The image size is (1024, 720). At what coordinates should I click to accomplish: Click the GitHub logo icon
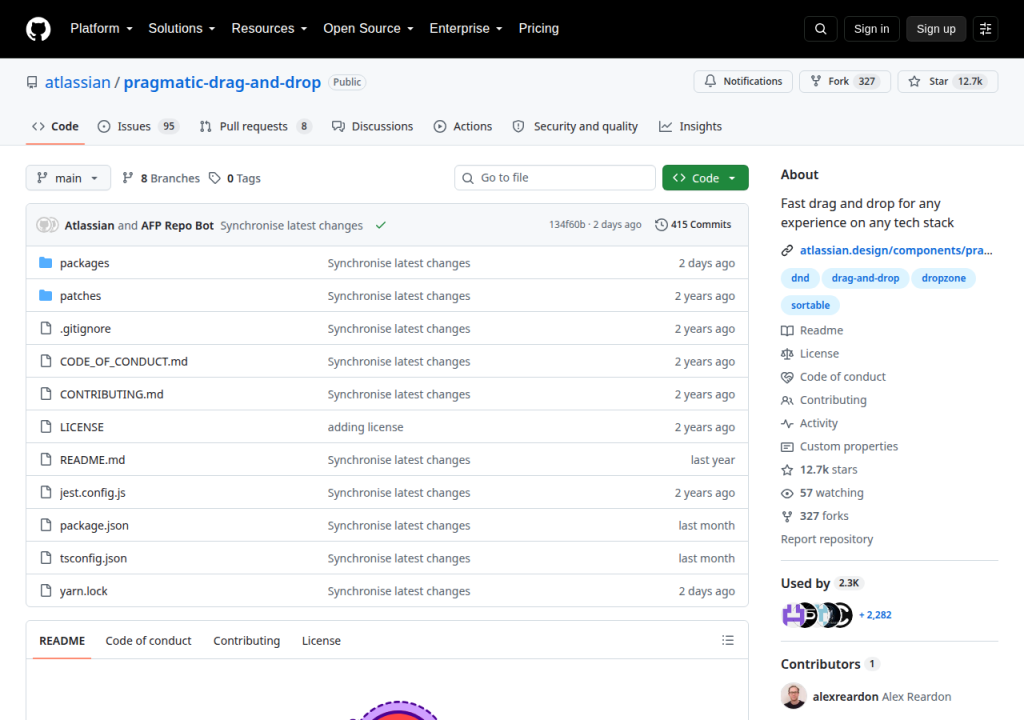pyautogui.click(x=38, y=29)
